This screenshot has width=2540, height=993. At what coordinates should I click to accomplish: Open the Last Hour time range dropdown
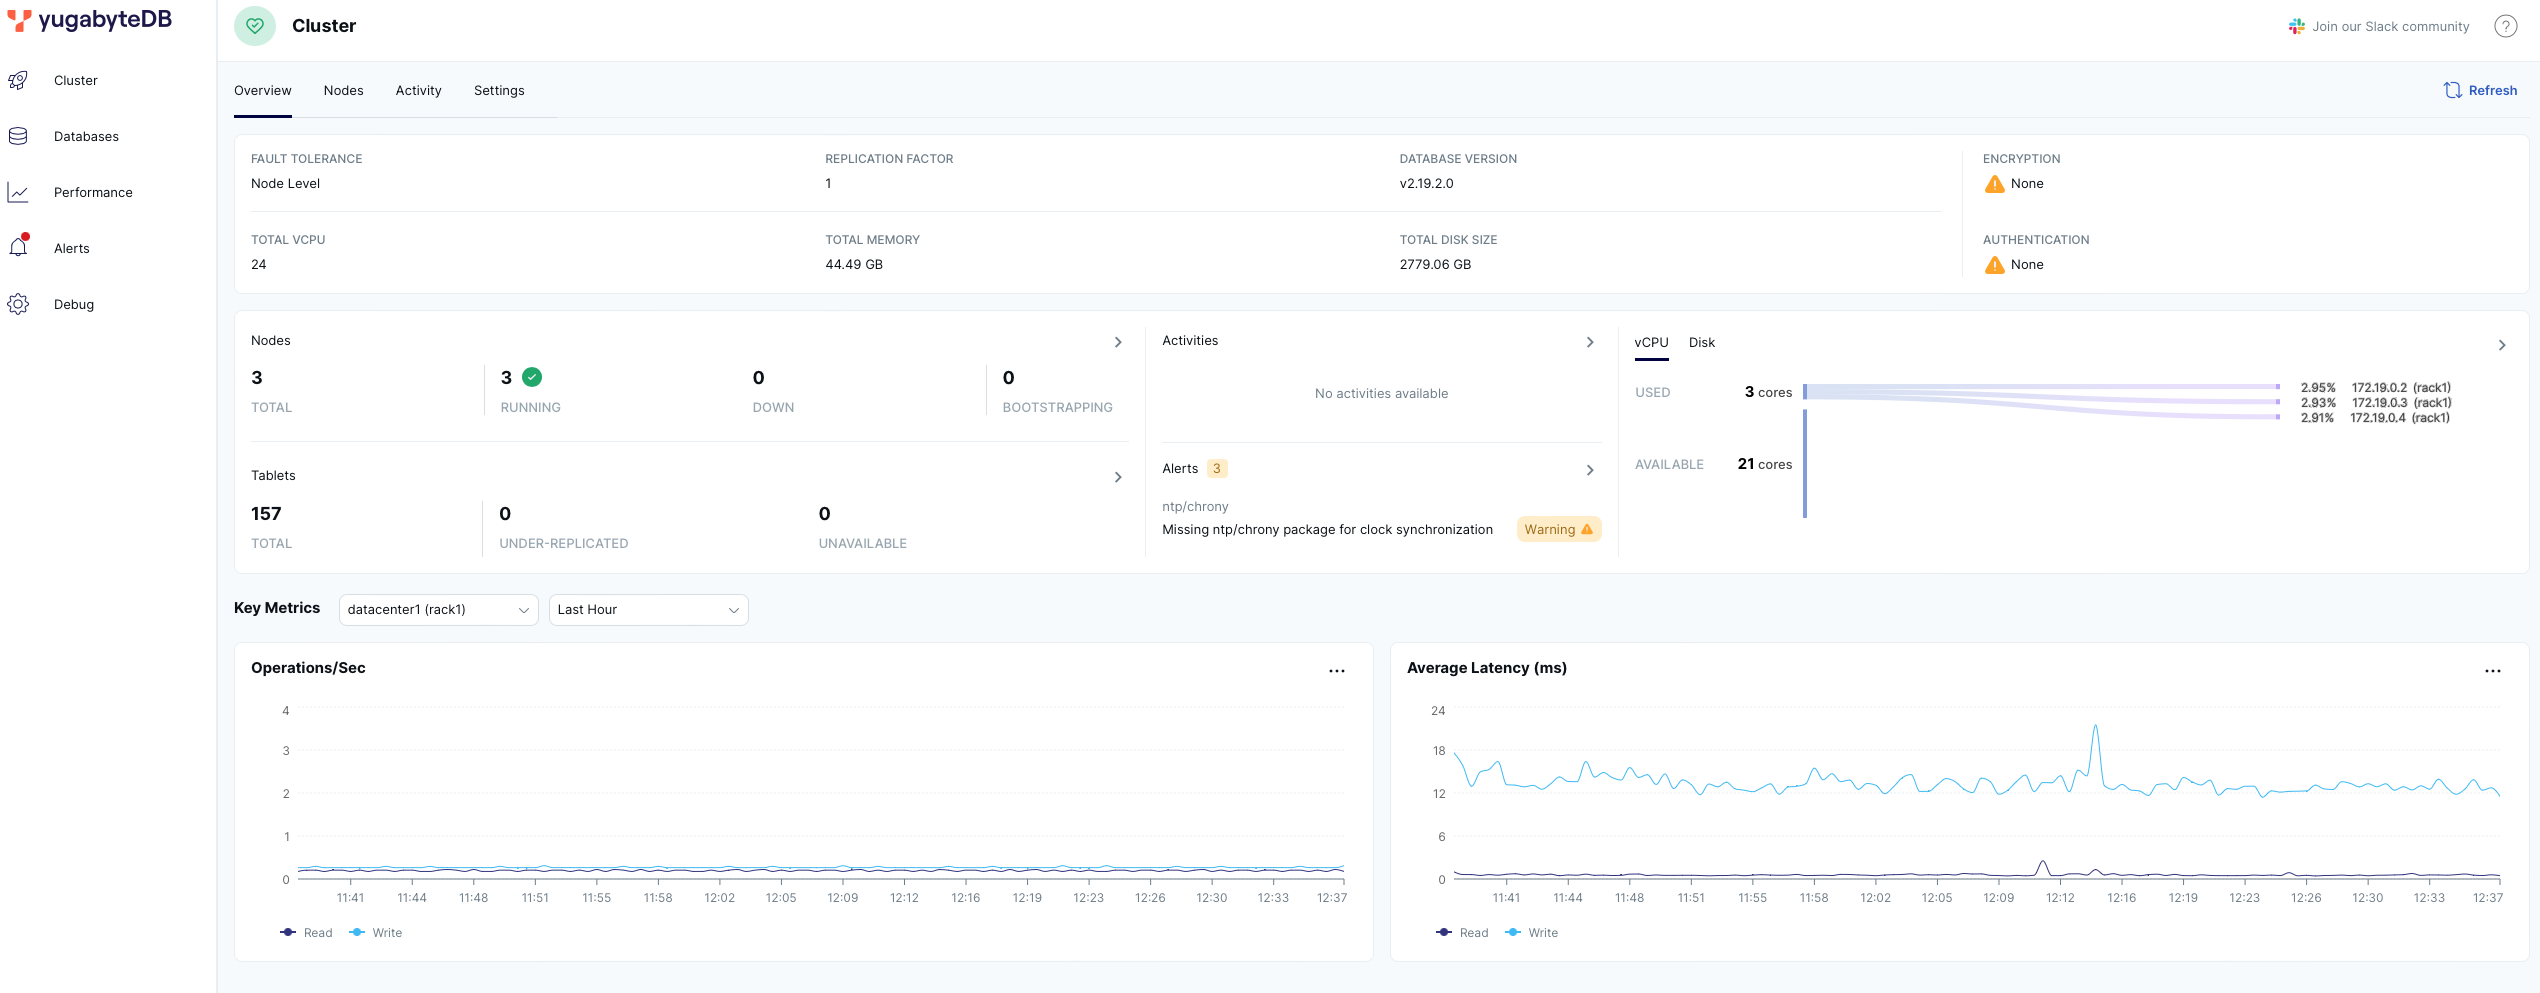tap(648, 610)
